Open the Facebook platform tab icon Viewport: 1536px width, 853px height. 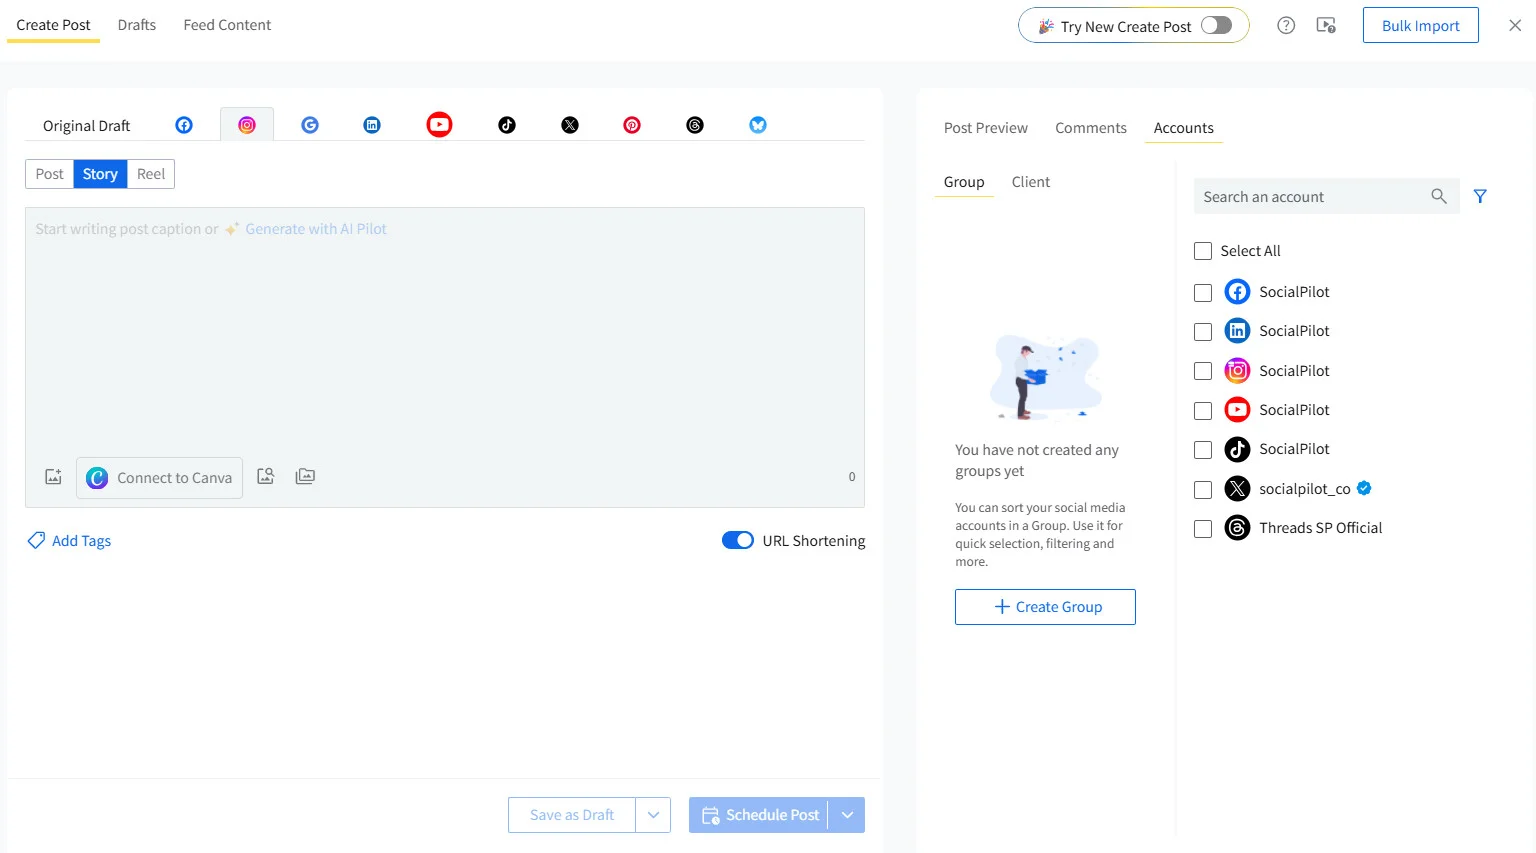tap(184, 125)
